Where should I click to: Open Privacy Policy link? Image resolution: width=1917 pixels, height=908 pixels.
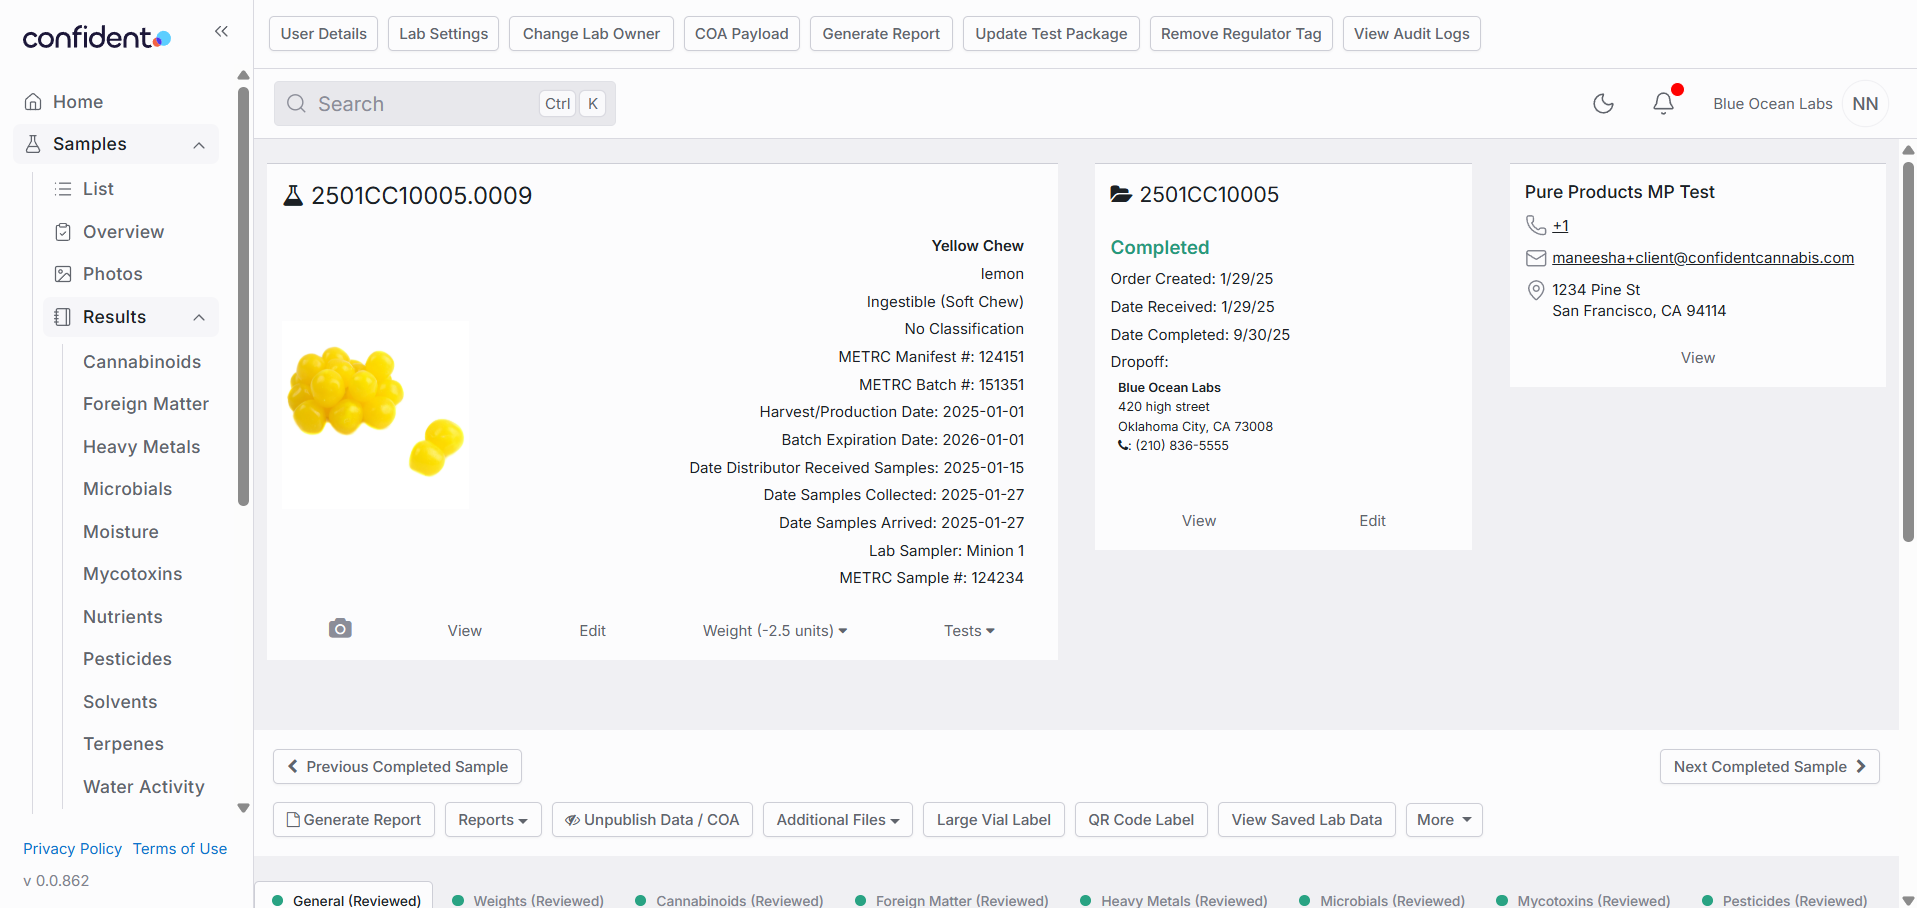[x=72, y=848]
